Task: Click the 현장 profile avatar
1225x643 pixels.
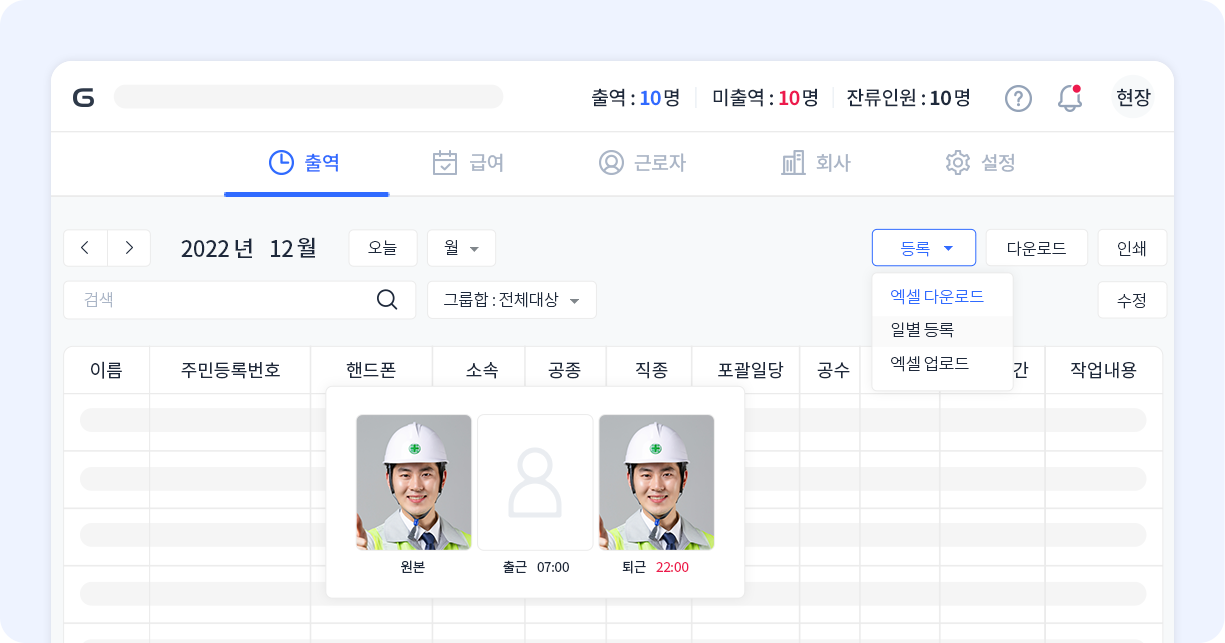Action: click(x=1133, y=98)
